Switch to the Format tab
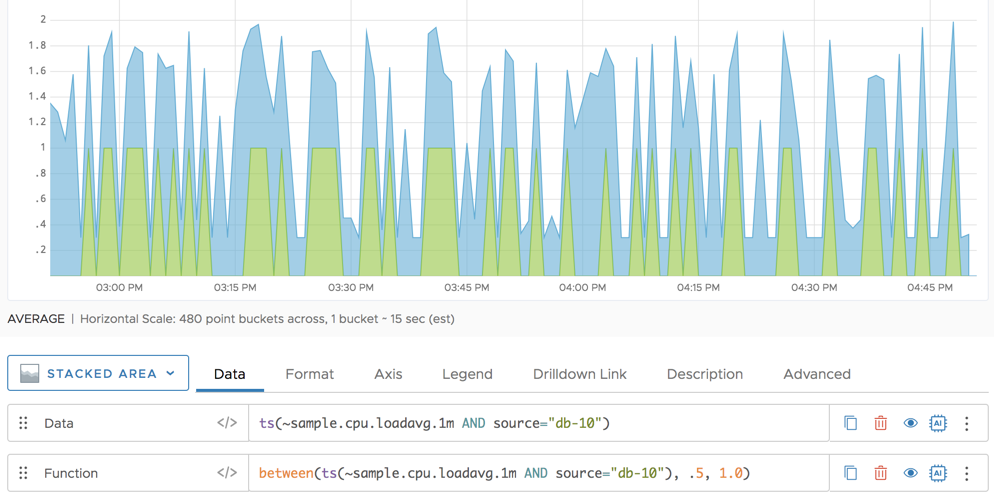The width and height of the screenshot is (994, 504). tap(309, 374)
